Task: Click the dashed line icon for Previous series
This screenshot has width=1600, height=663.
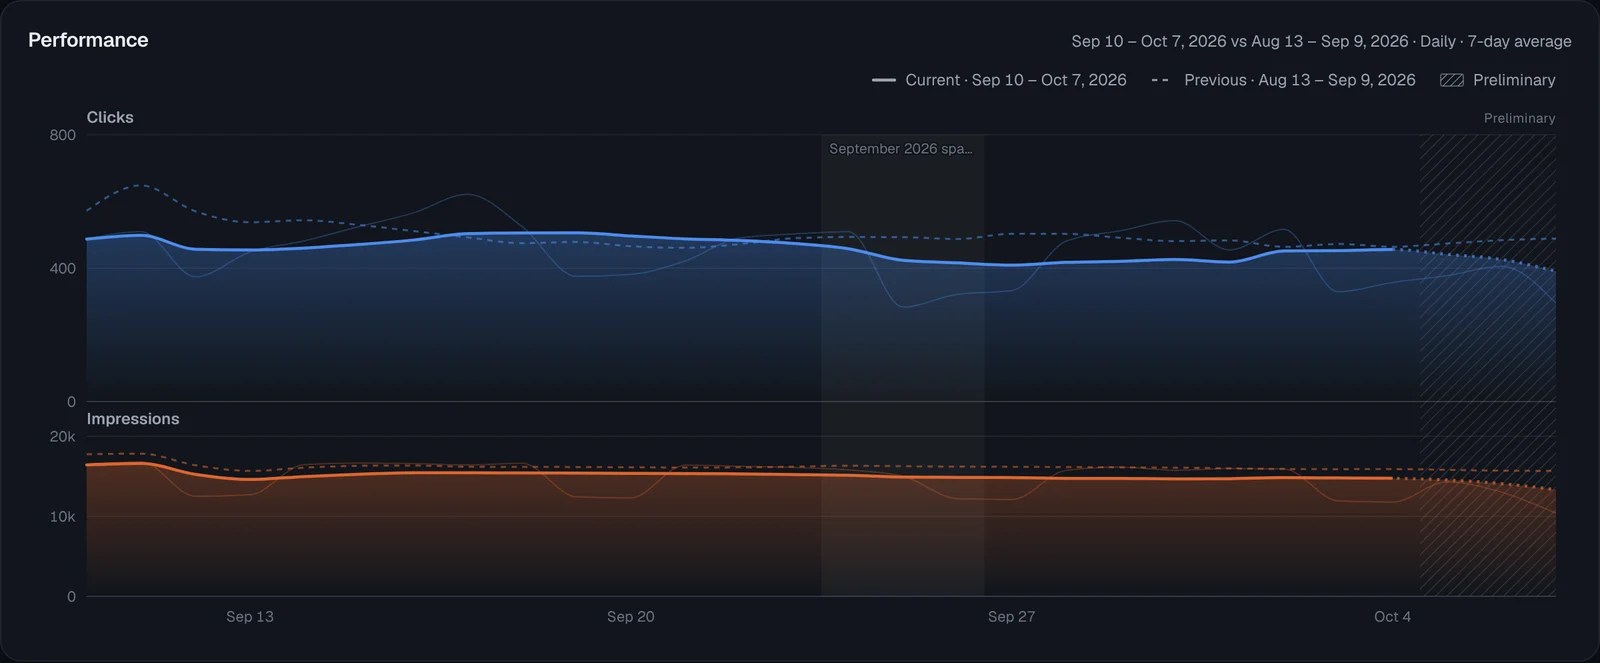Action: click(1160, 80)
